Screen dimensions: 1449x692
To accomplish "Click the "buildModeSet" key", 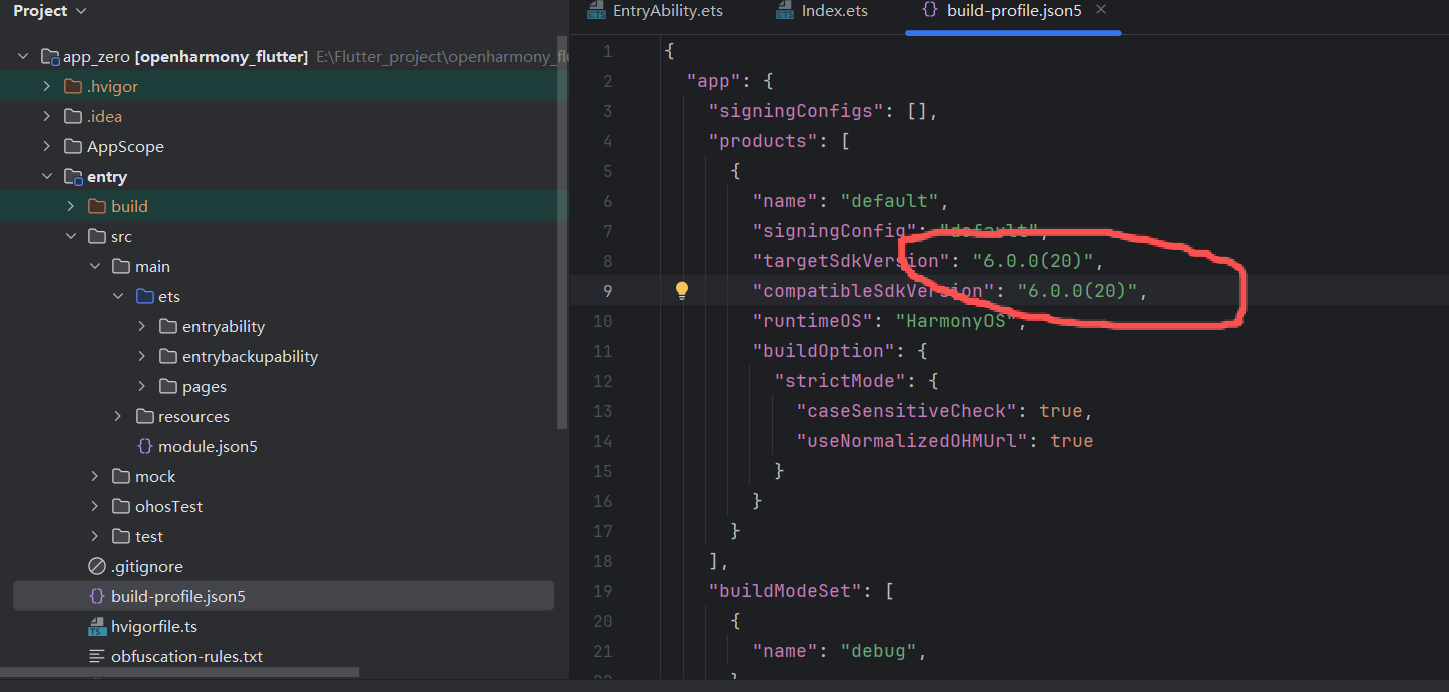I will (x=785, y=591).
